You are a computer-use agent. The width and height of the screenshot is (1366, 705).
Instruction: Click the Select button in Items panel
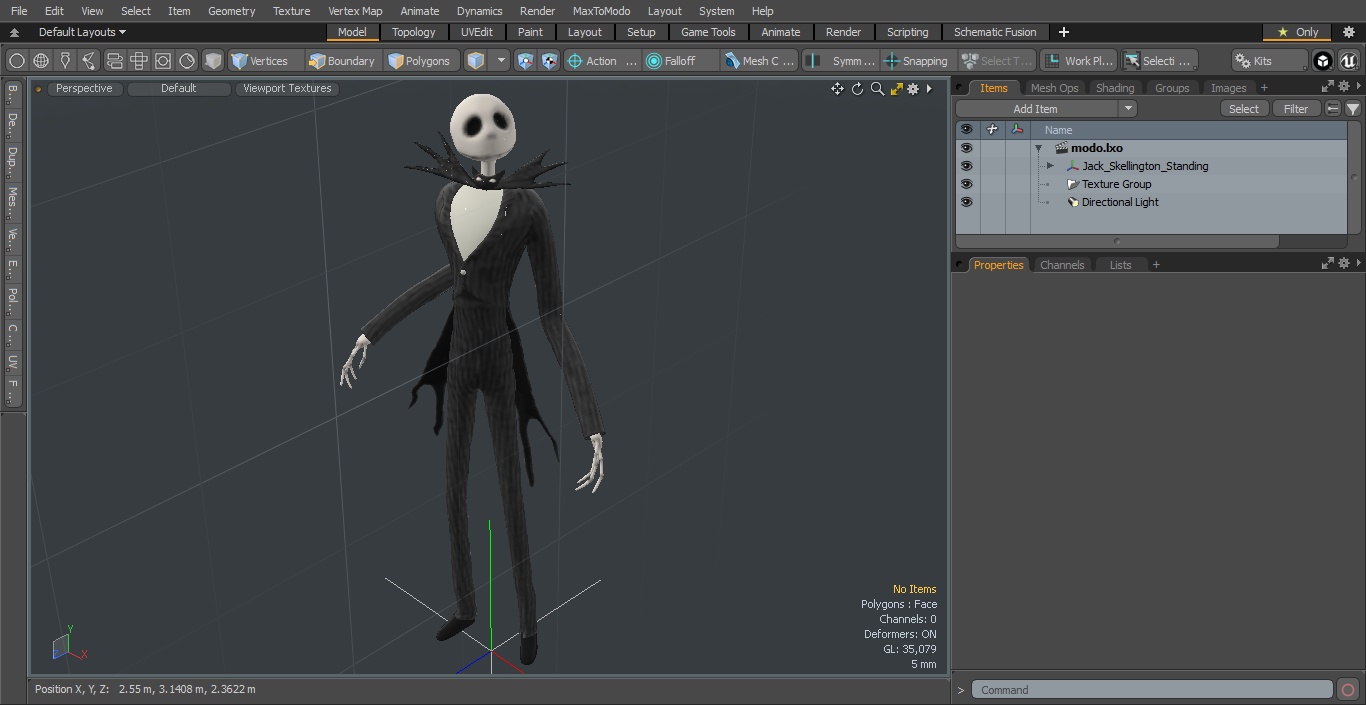(x=1244, y=109)
